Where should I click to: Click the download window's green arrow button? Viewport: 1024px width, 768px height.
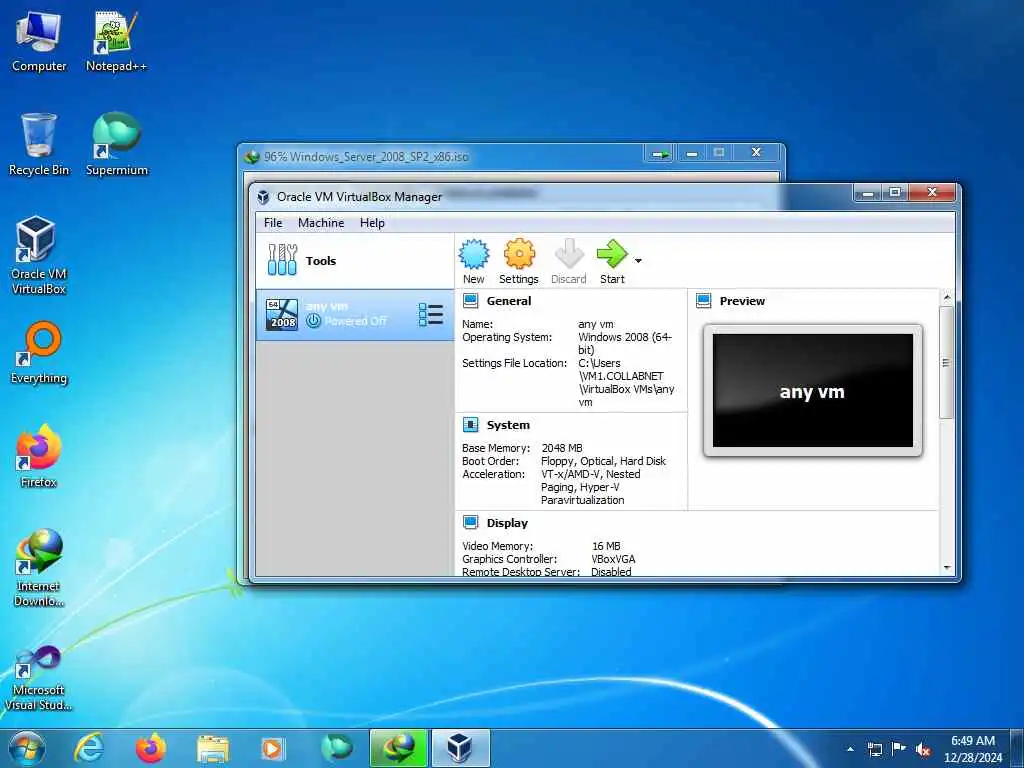(x=660, y=154)
